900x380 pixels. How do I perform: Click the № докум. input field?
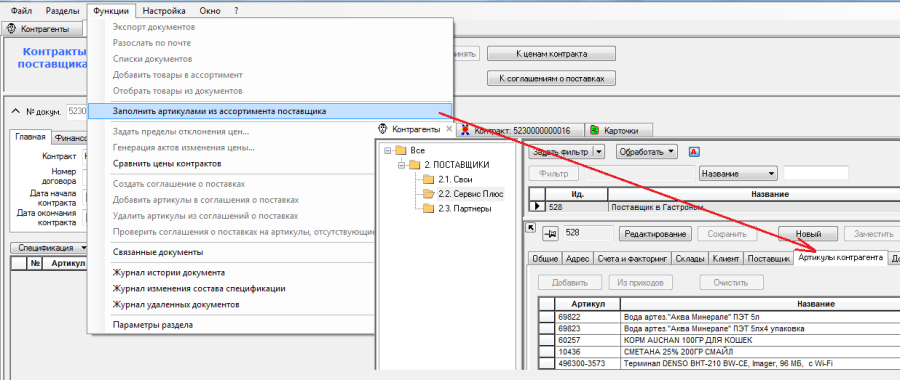tap(76, 111)
